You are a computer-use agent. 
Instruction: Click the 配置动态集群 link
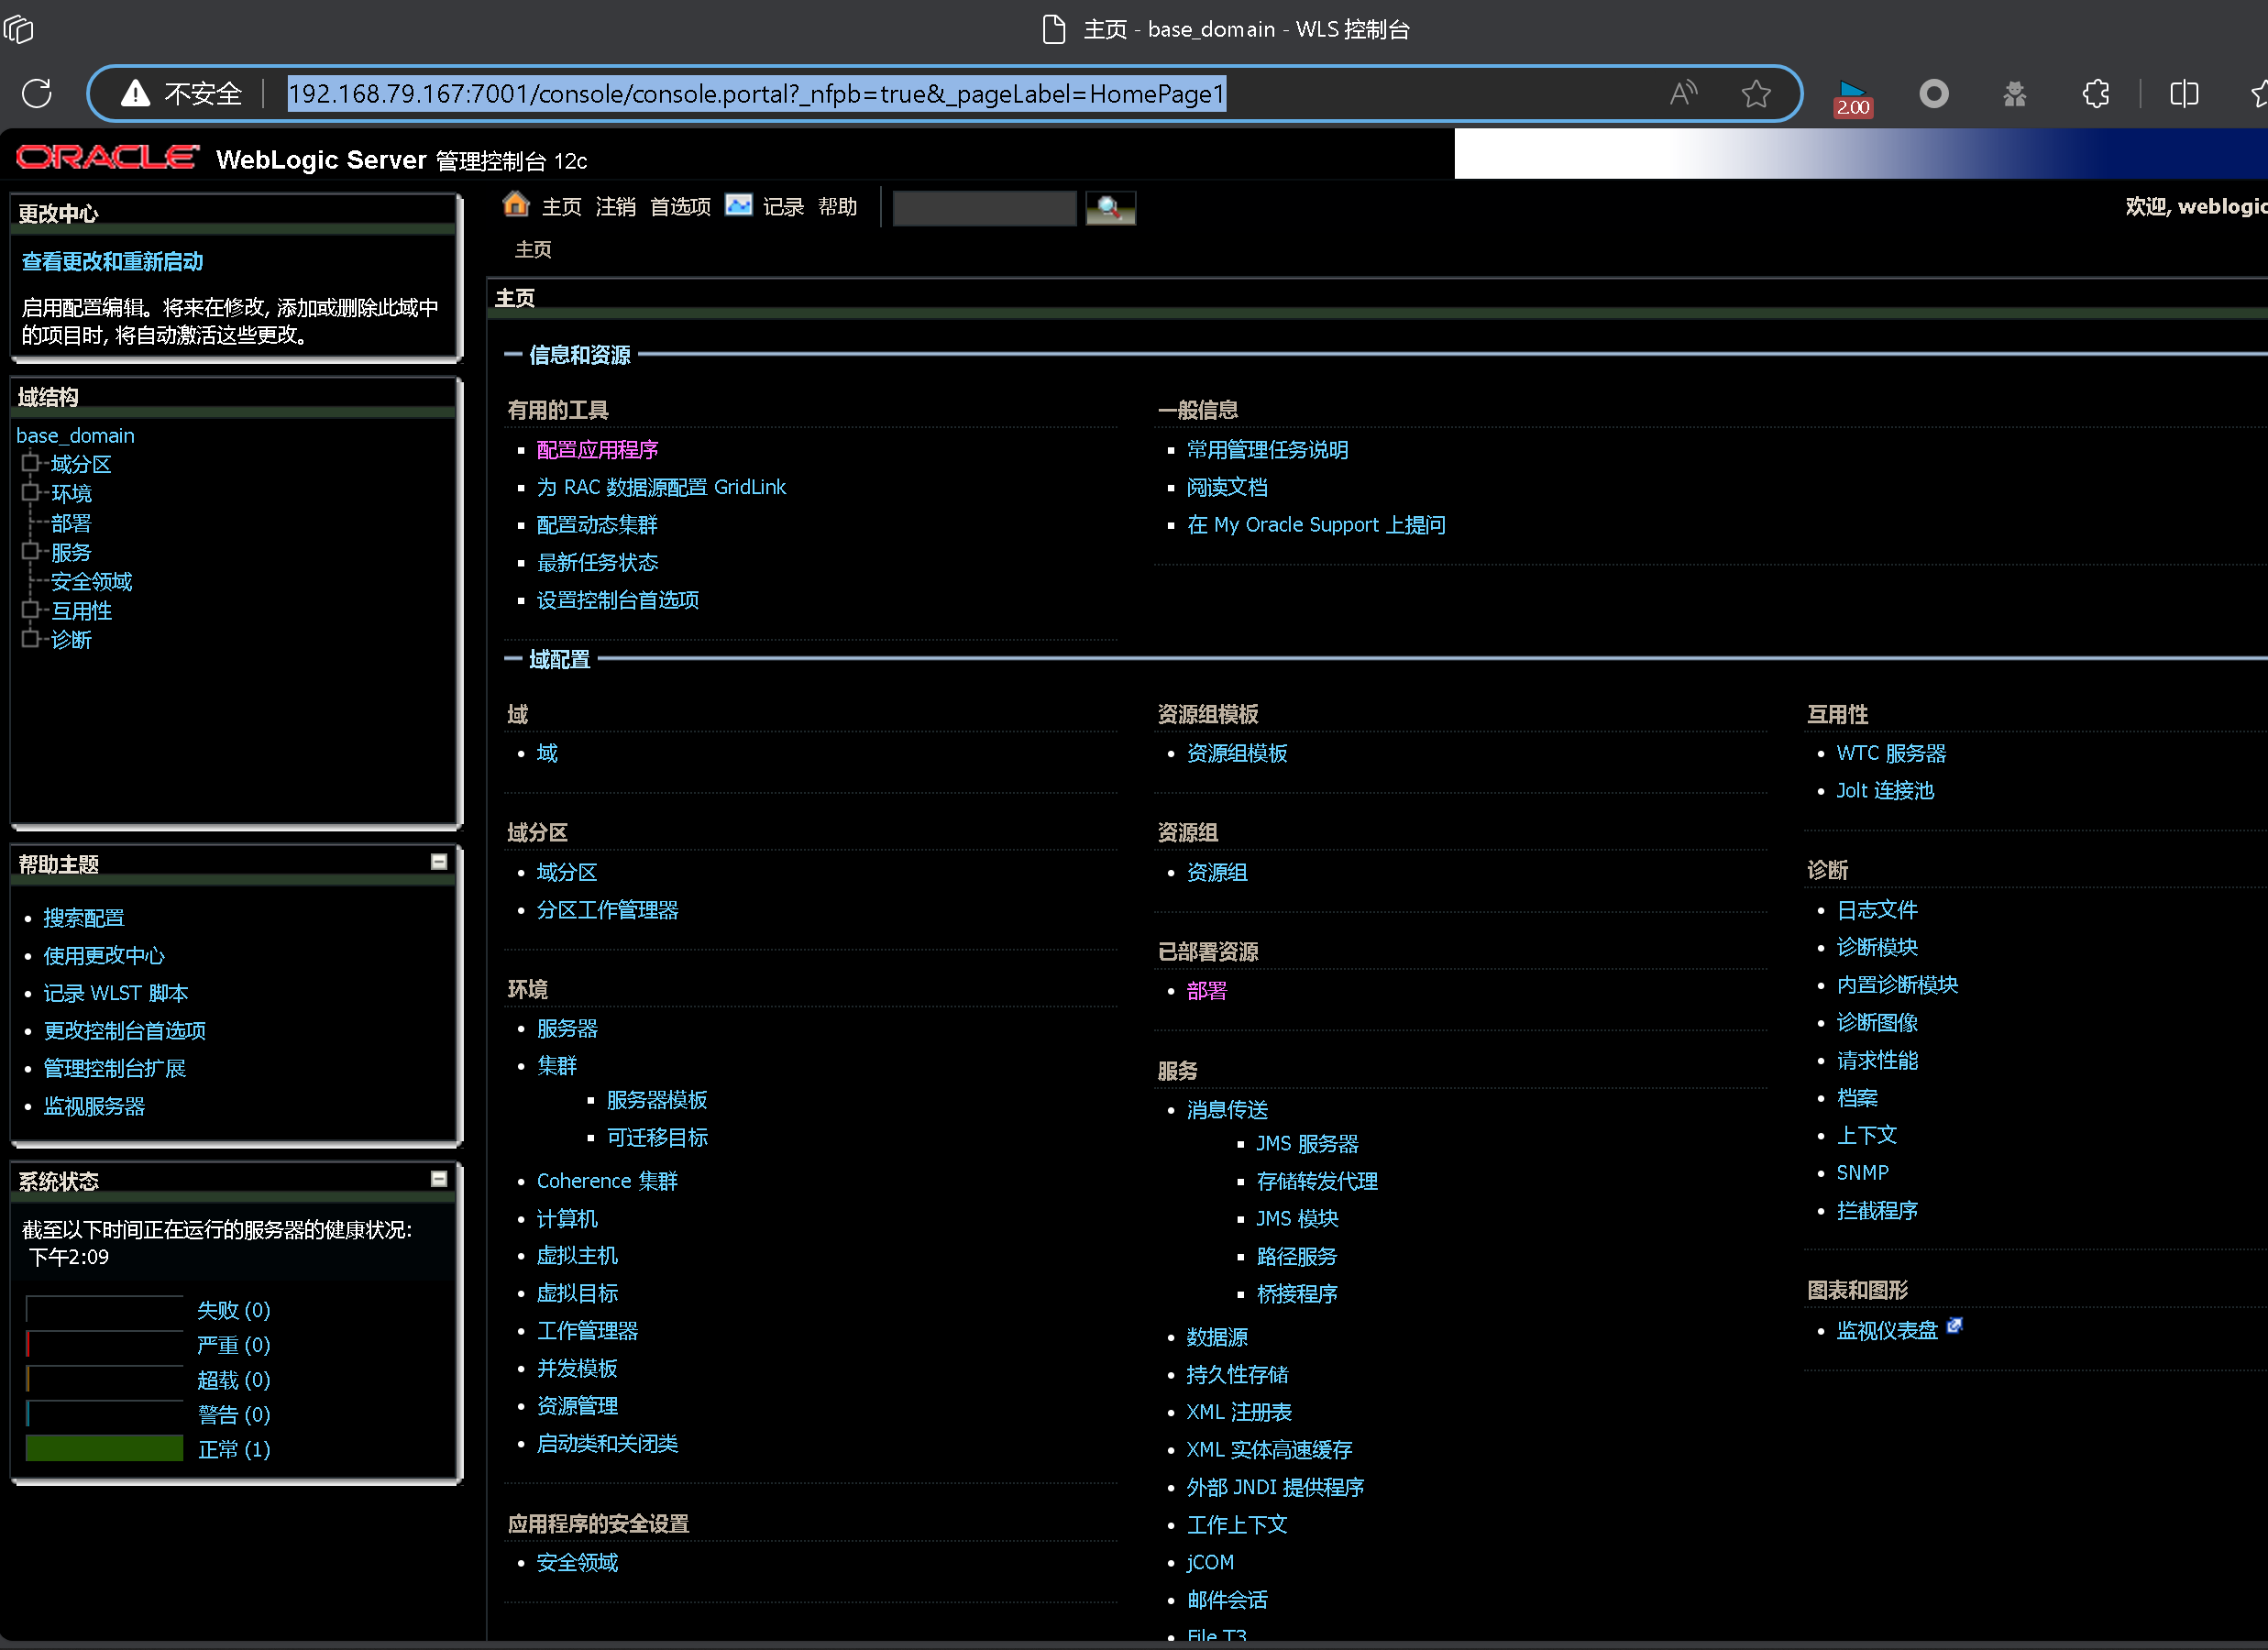click(597, 525)
